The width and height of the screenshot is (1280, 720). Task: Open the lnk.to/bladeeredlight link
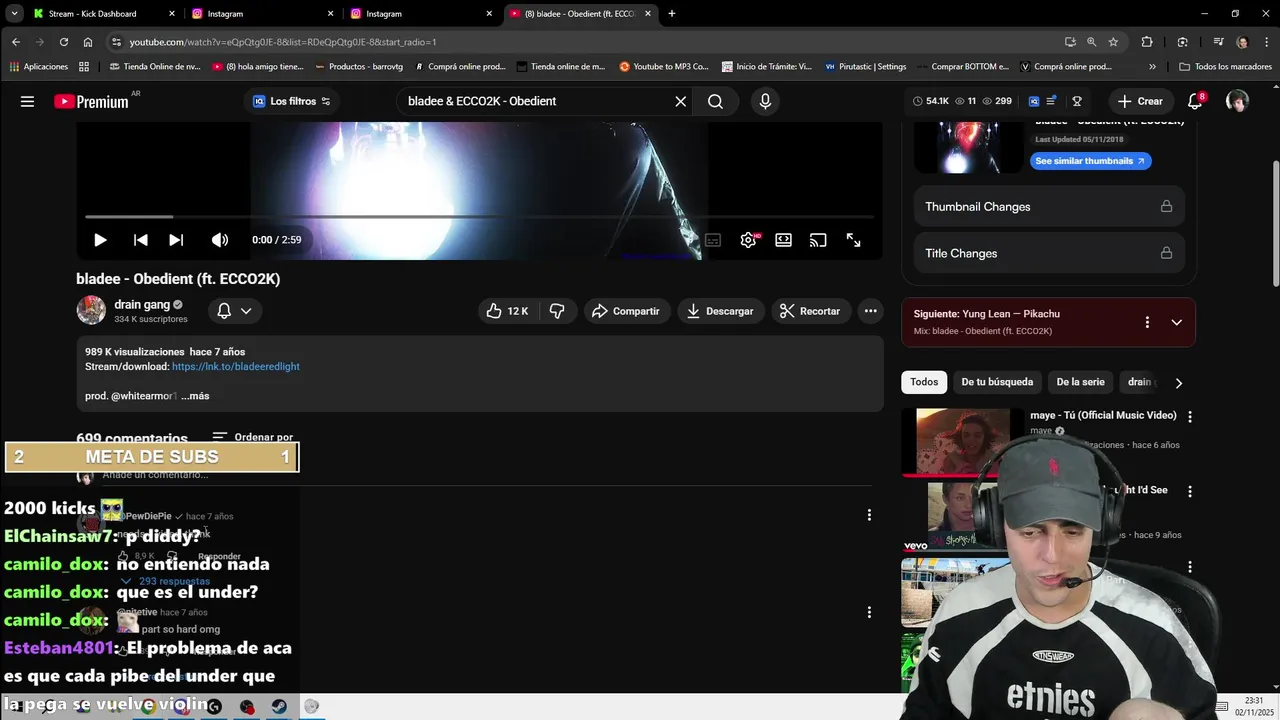tap(236, 367)
